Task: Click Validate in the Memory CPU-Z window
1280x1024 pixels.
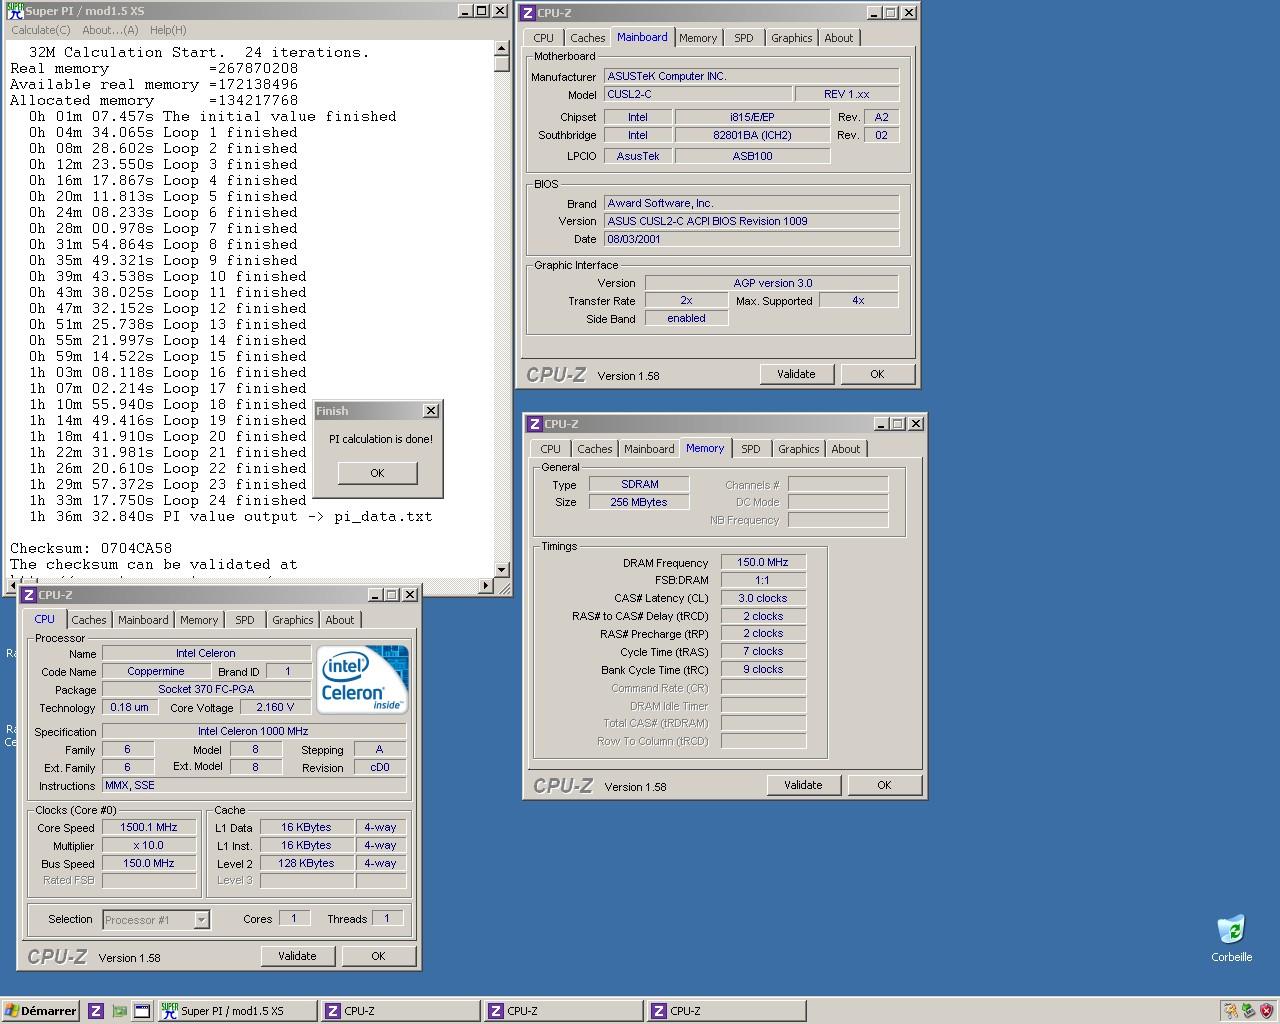Action: (x=803, y=785)
